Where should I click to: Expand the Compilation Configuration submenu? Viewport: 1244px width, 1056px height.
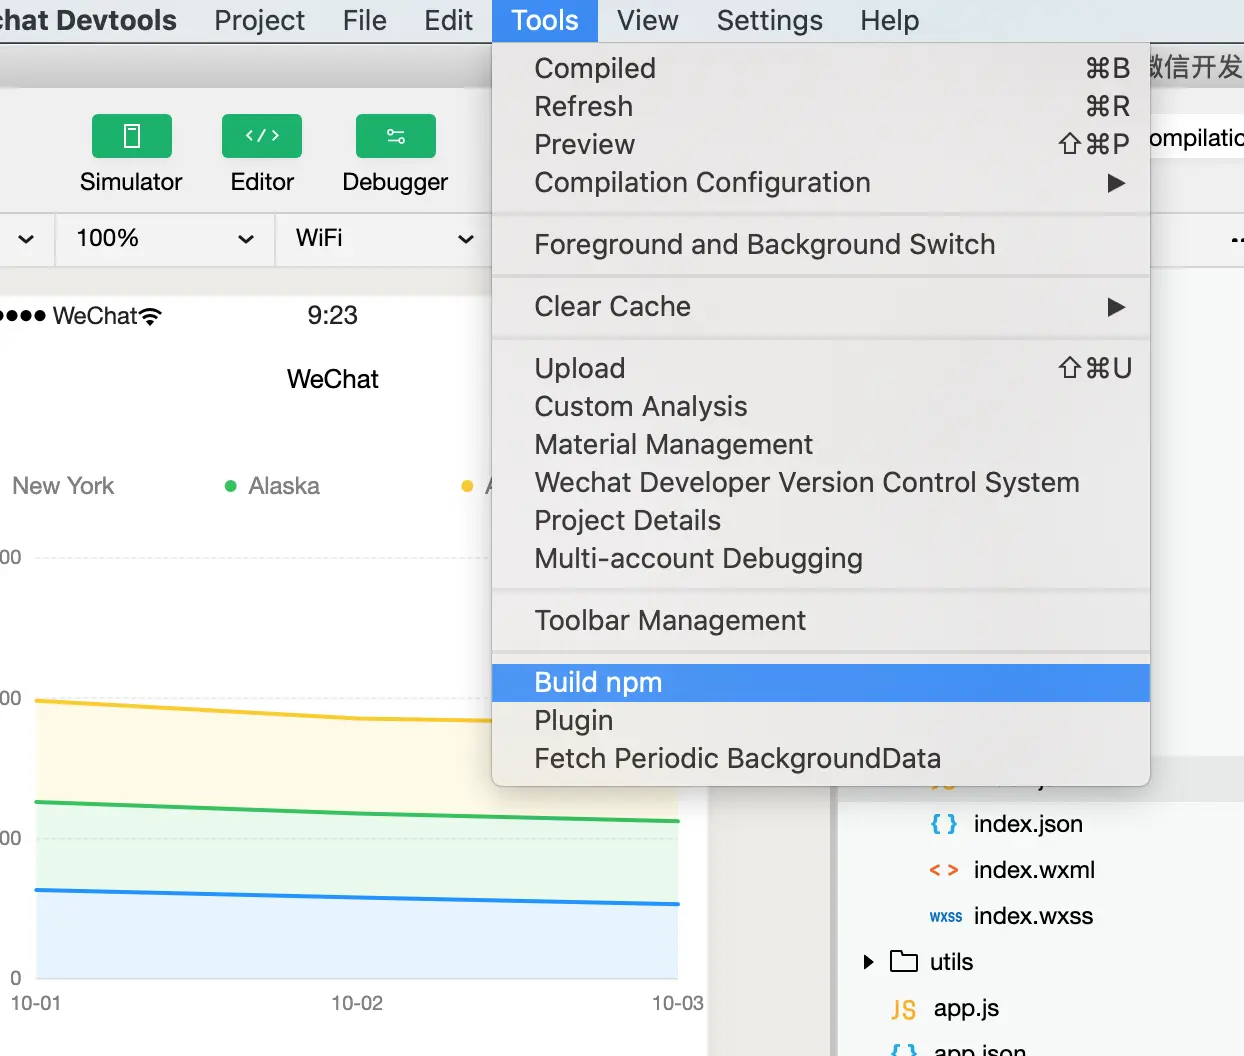(821, 182)
